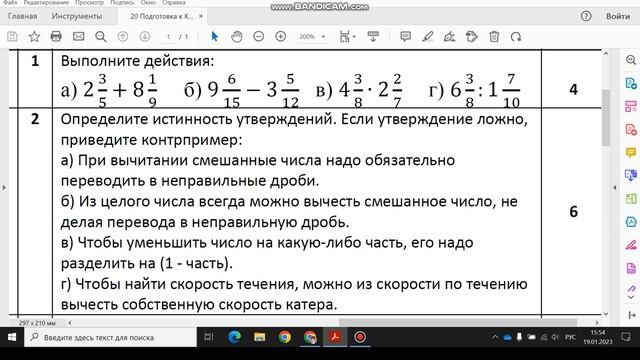Open the Редактирование menu
This screenshot has width=640, height=360.
point(46,2)
